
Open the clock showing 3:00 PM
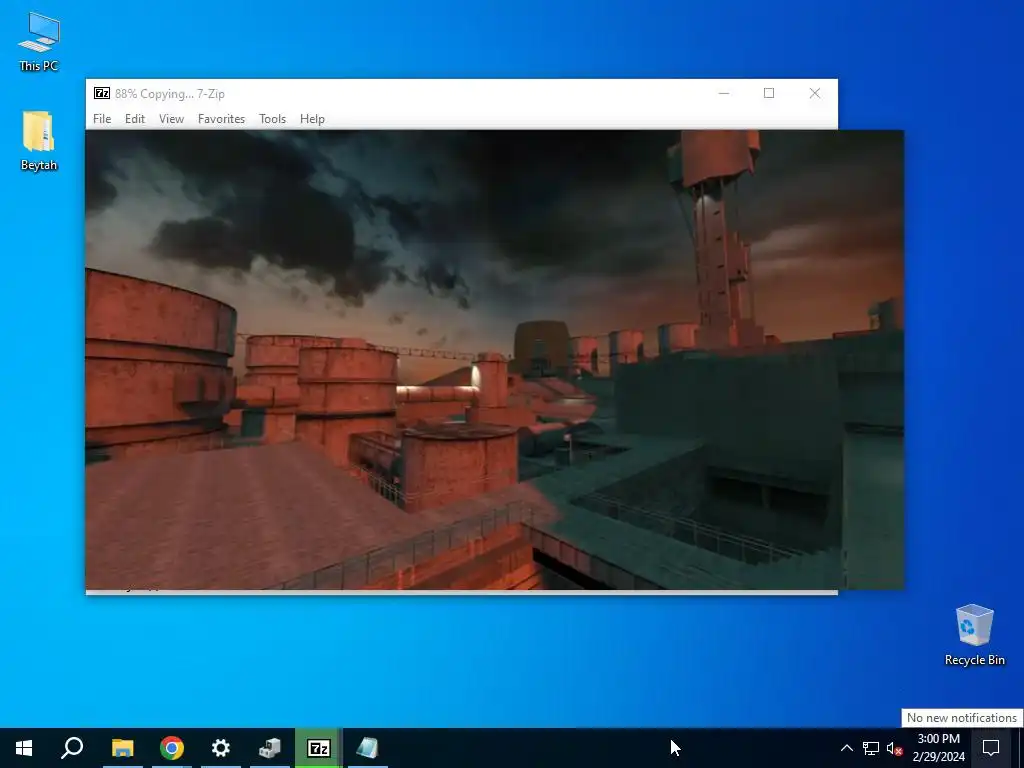point(938,748)
